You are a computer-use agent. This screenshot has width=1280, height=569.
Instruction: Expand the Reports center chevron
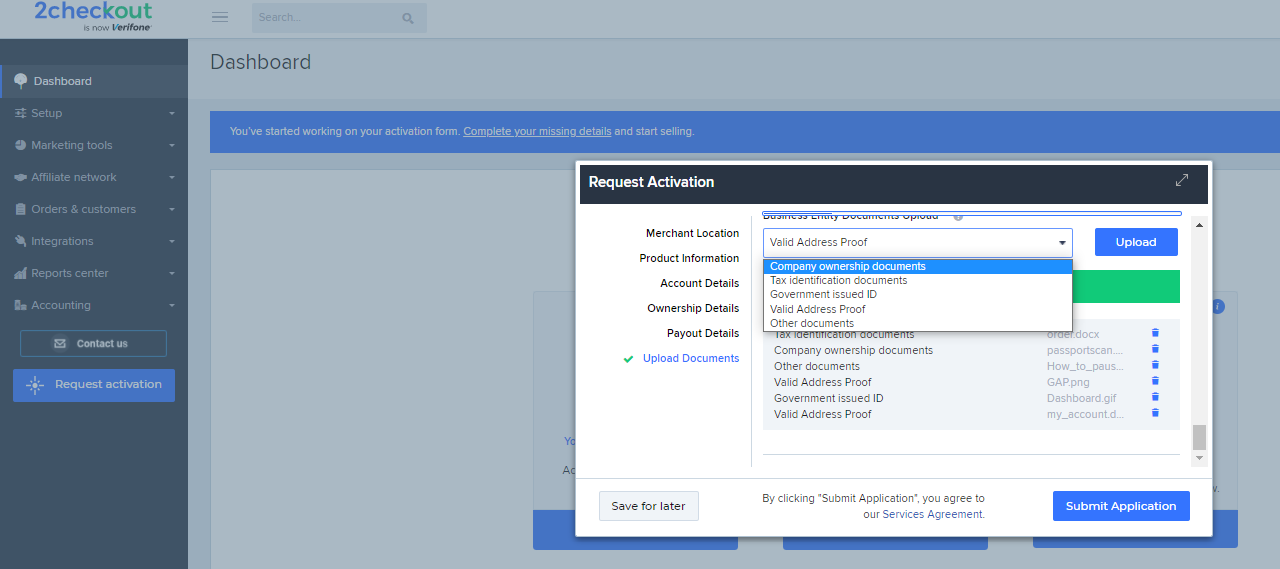[x=172, y=274]
